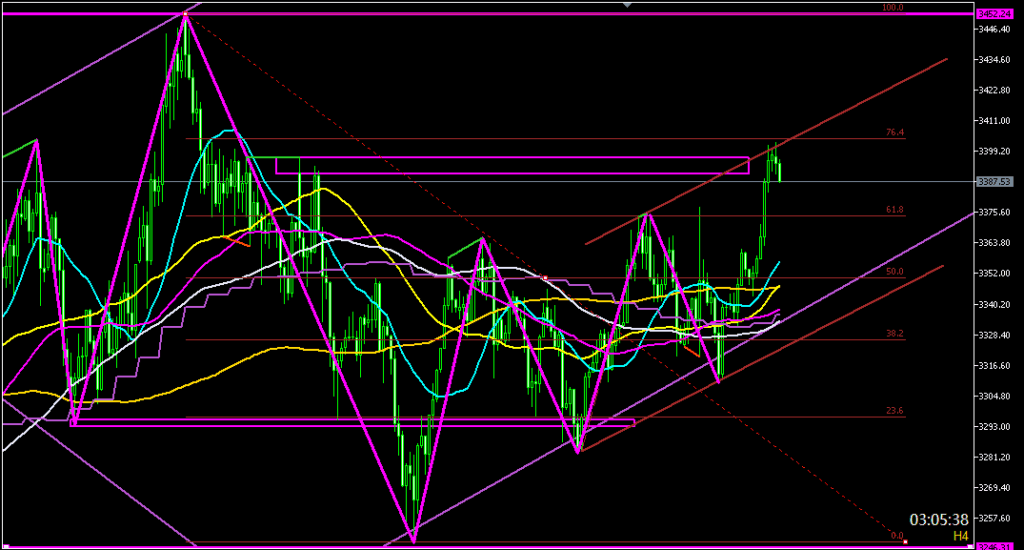Click the chart shift triangle marker at top
Image resolution: width=1024 pixels, height=550 pixels.
[627, 5]
